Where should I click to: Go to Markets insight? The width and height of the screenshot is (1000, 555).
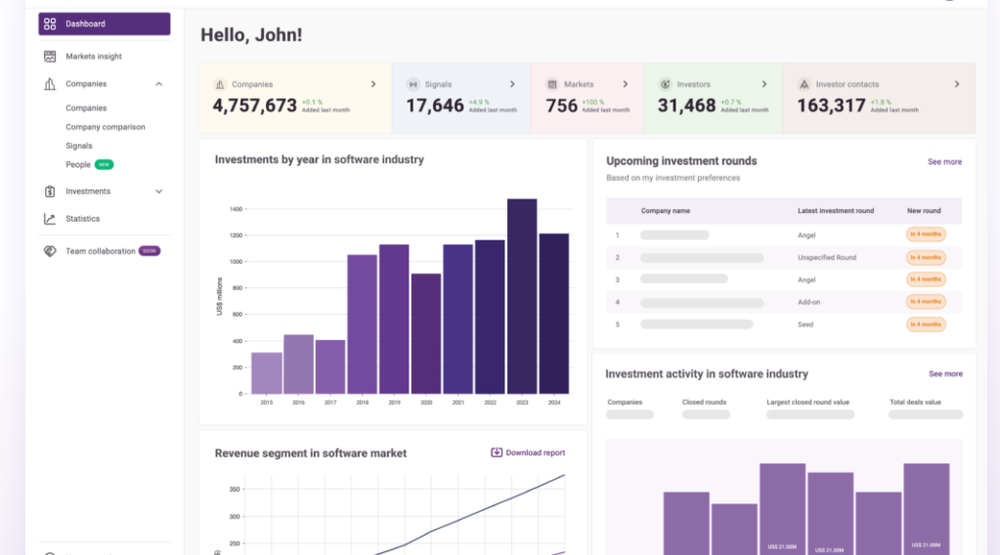tap(93, 56)
